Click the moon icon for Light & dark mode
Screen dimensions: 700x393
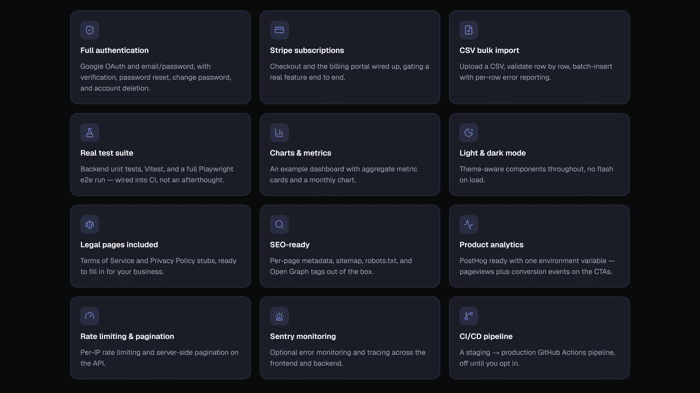468,133
